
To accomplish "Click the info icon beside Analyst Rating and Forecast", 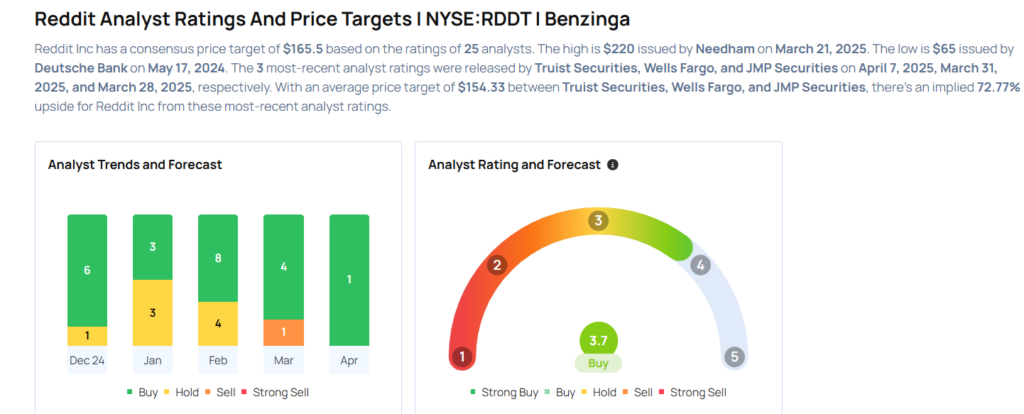I will coord(613,165).
